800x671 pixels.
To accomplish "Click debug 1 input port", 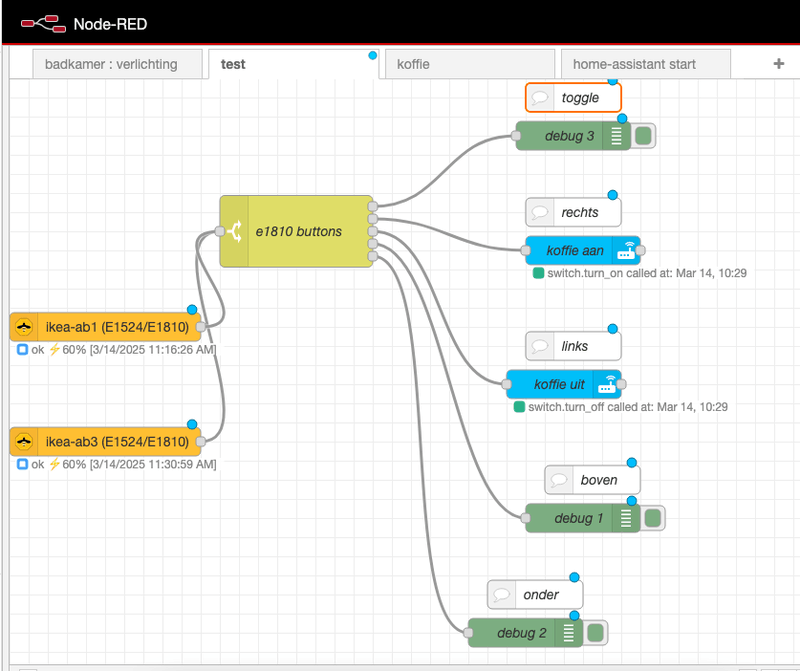I will [526, 518].
